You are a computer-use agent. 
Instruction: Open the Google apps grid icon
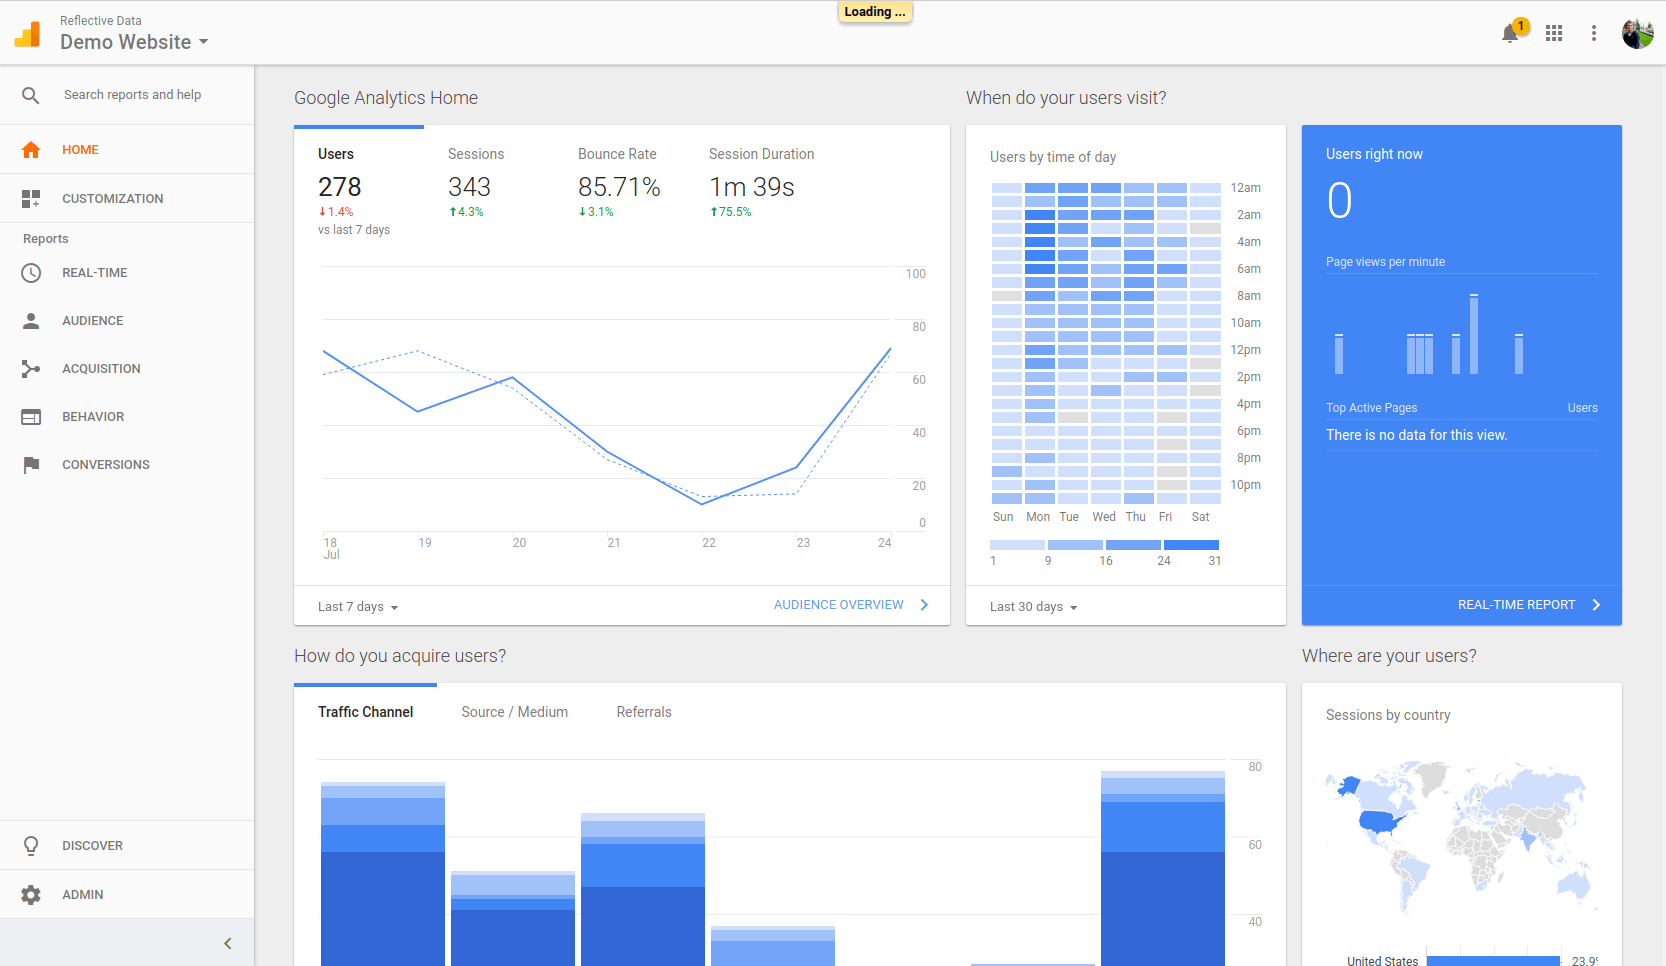click(x=1554, y=34)
